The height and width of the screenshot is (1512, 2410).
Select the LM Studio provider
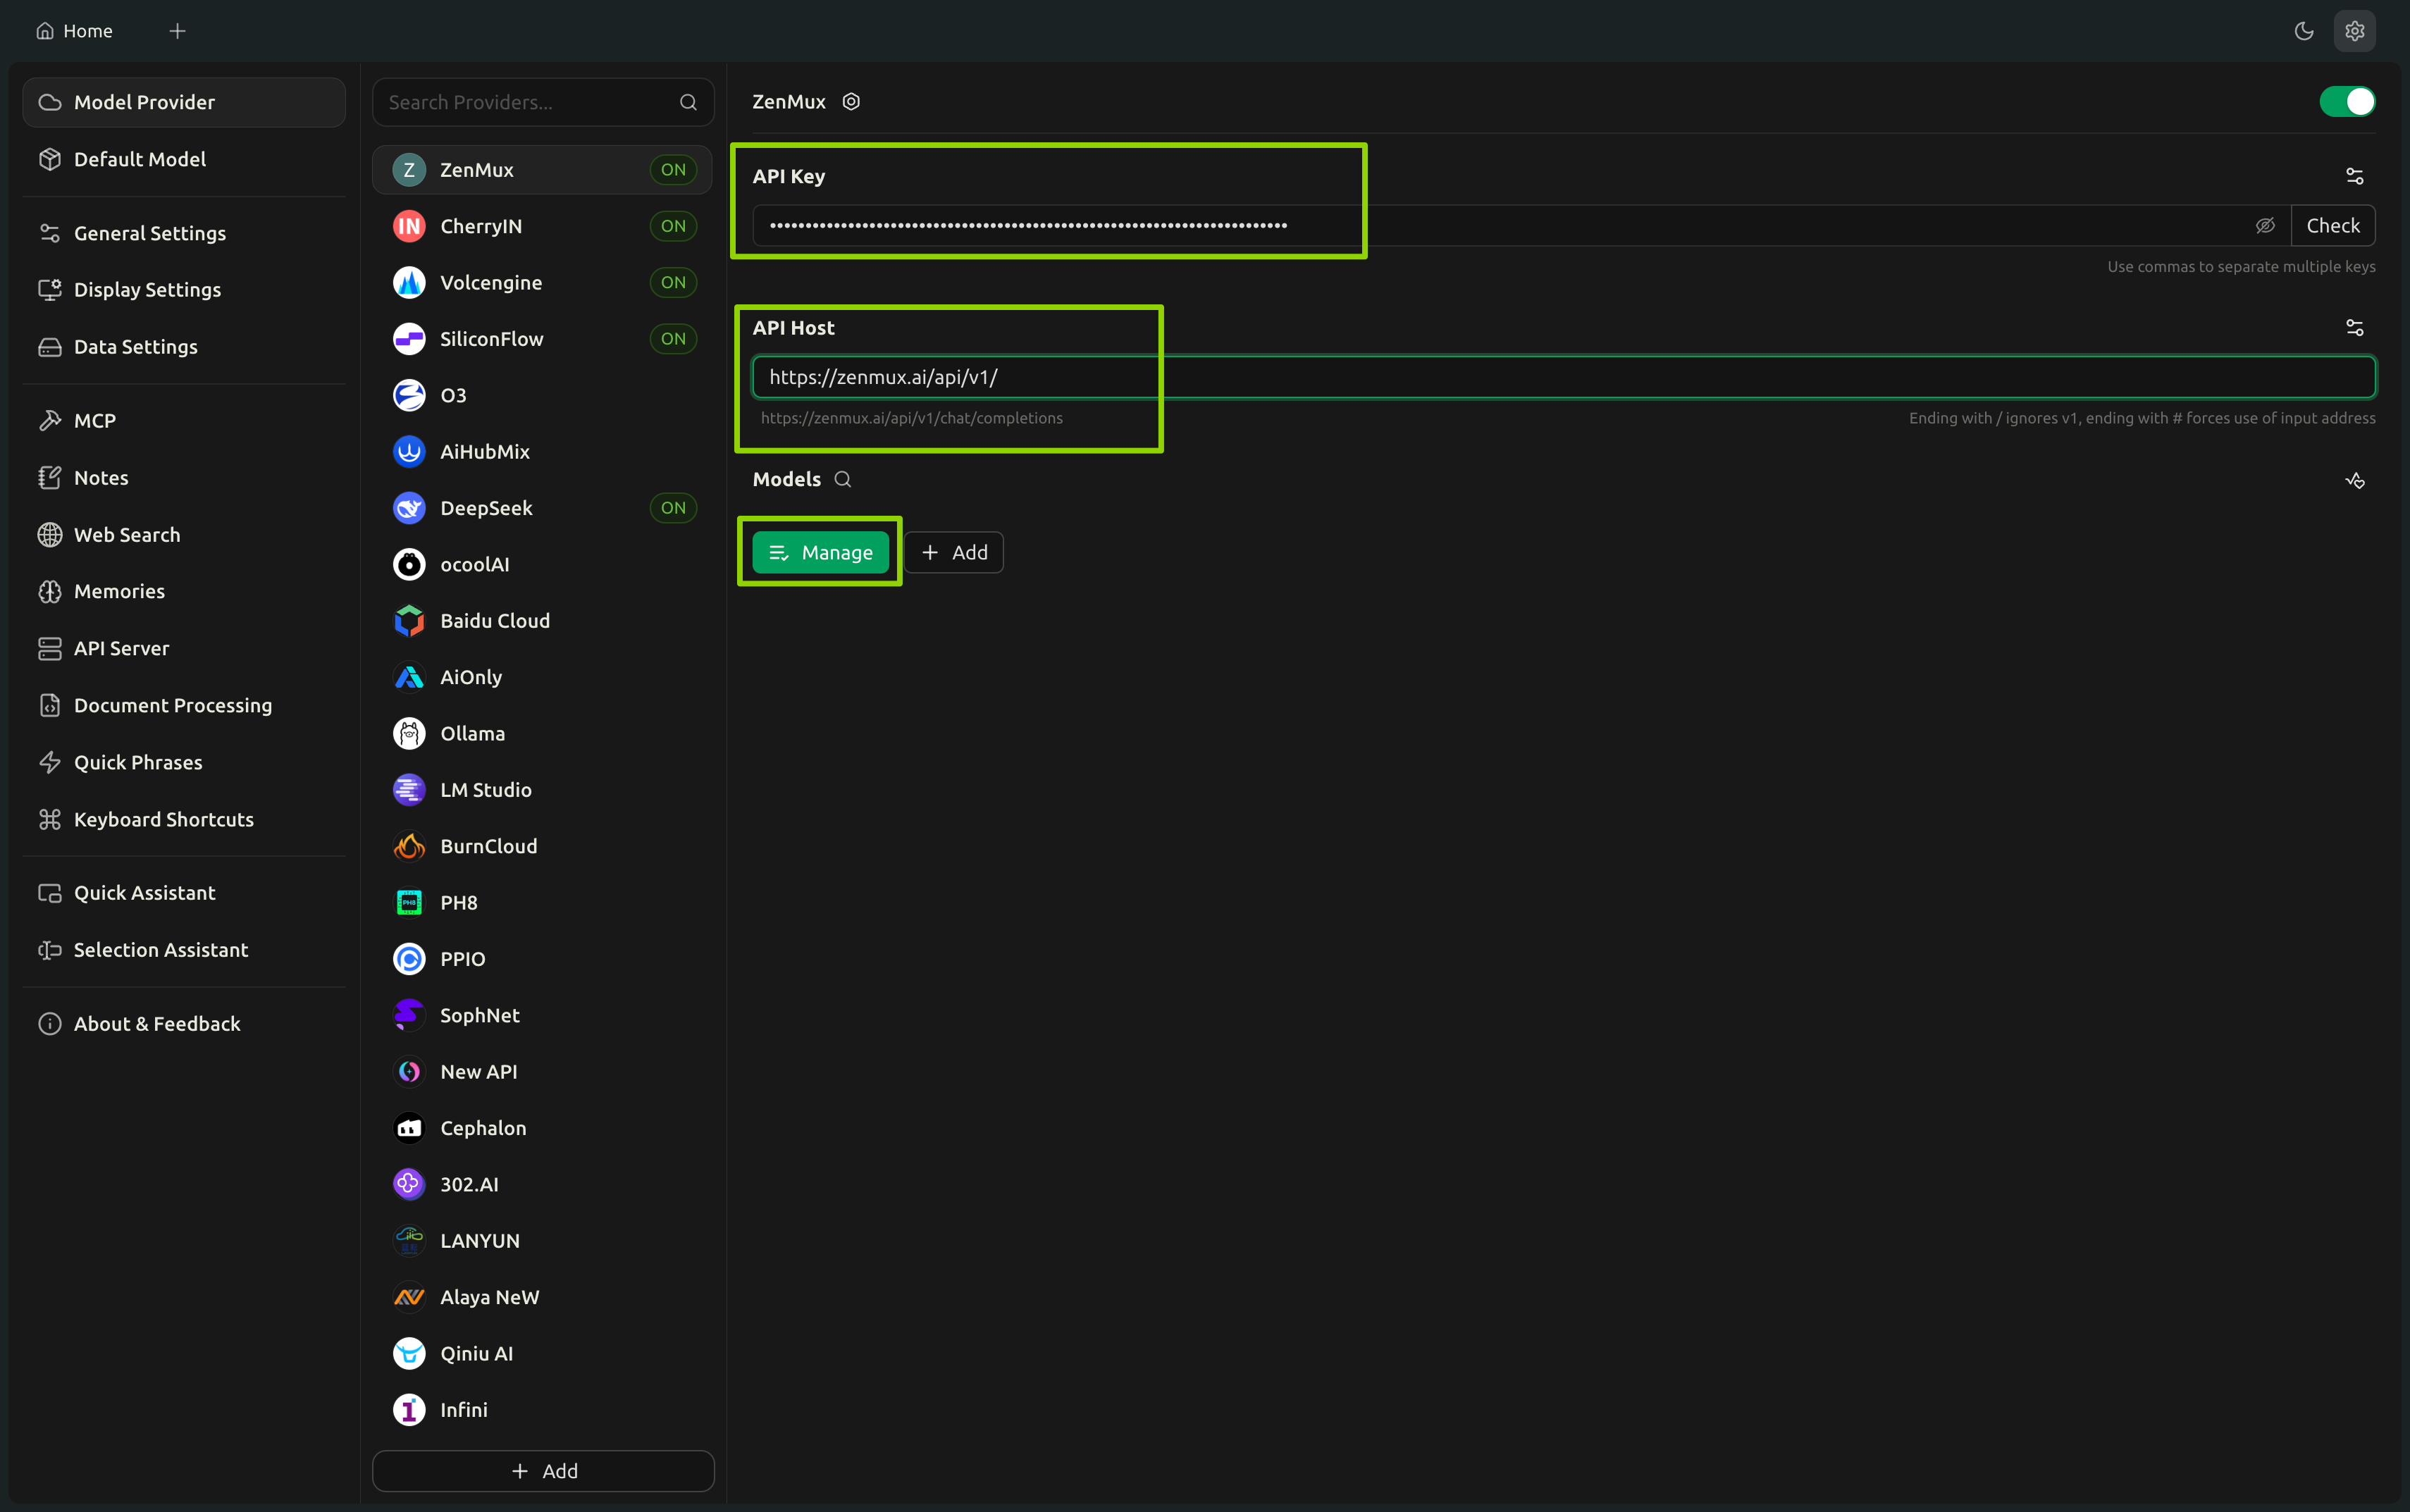pyautogui.click(x=542, y=790)
